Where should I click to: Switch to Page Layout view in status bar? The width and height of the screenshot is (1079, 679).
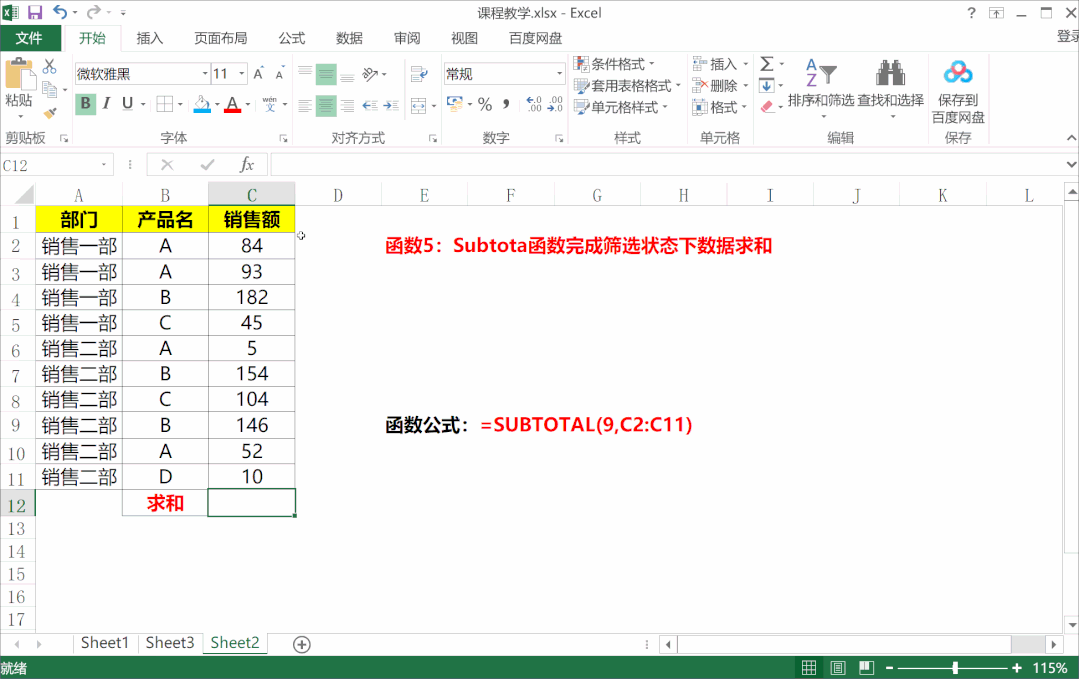(x=837, y=668)
